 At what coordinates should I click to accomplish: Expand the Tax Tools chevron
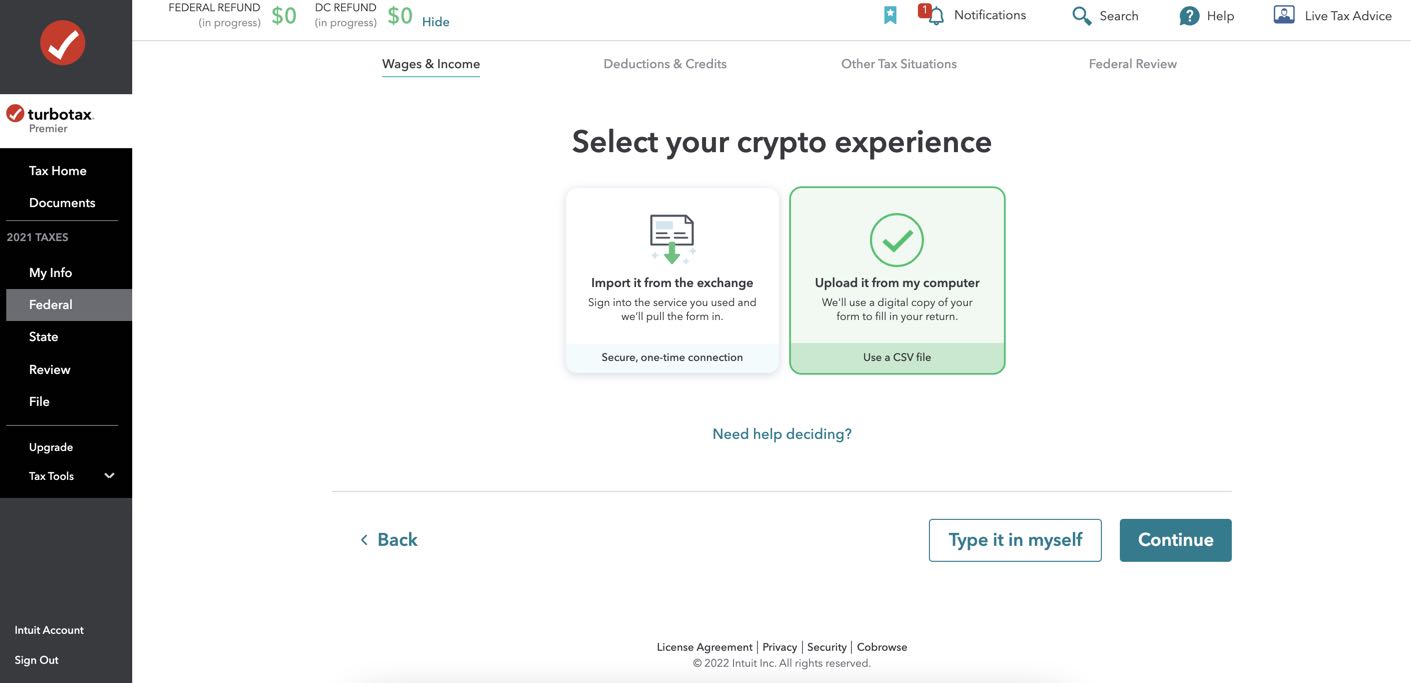coord(110,476)
